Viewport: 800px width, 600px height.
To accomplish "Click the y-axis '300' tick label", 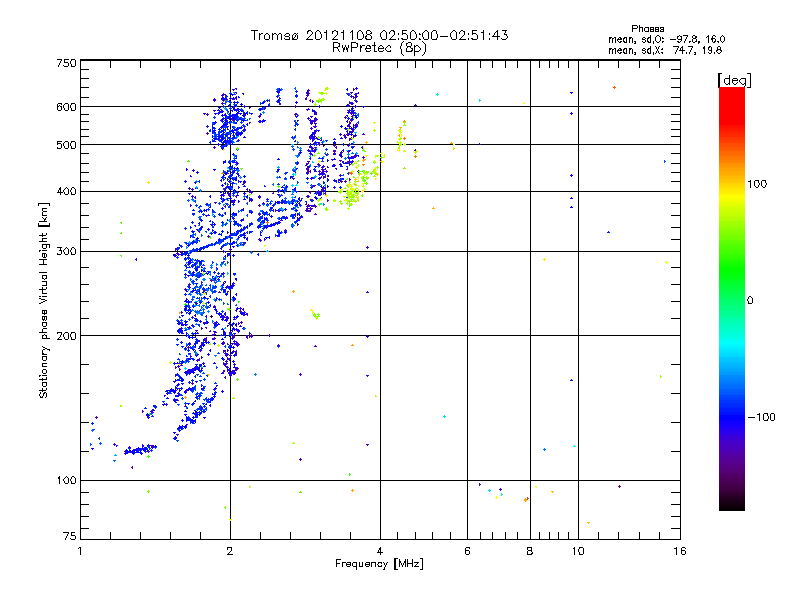I will pos(66,252).
